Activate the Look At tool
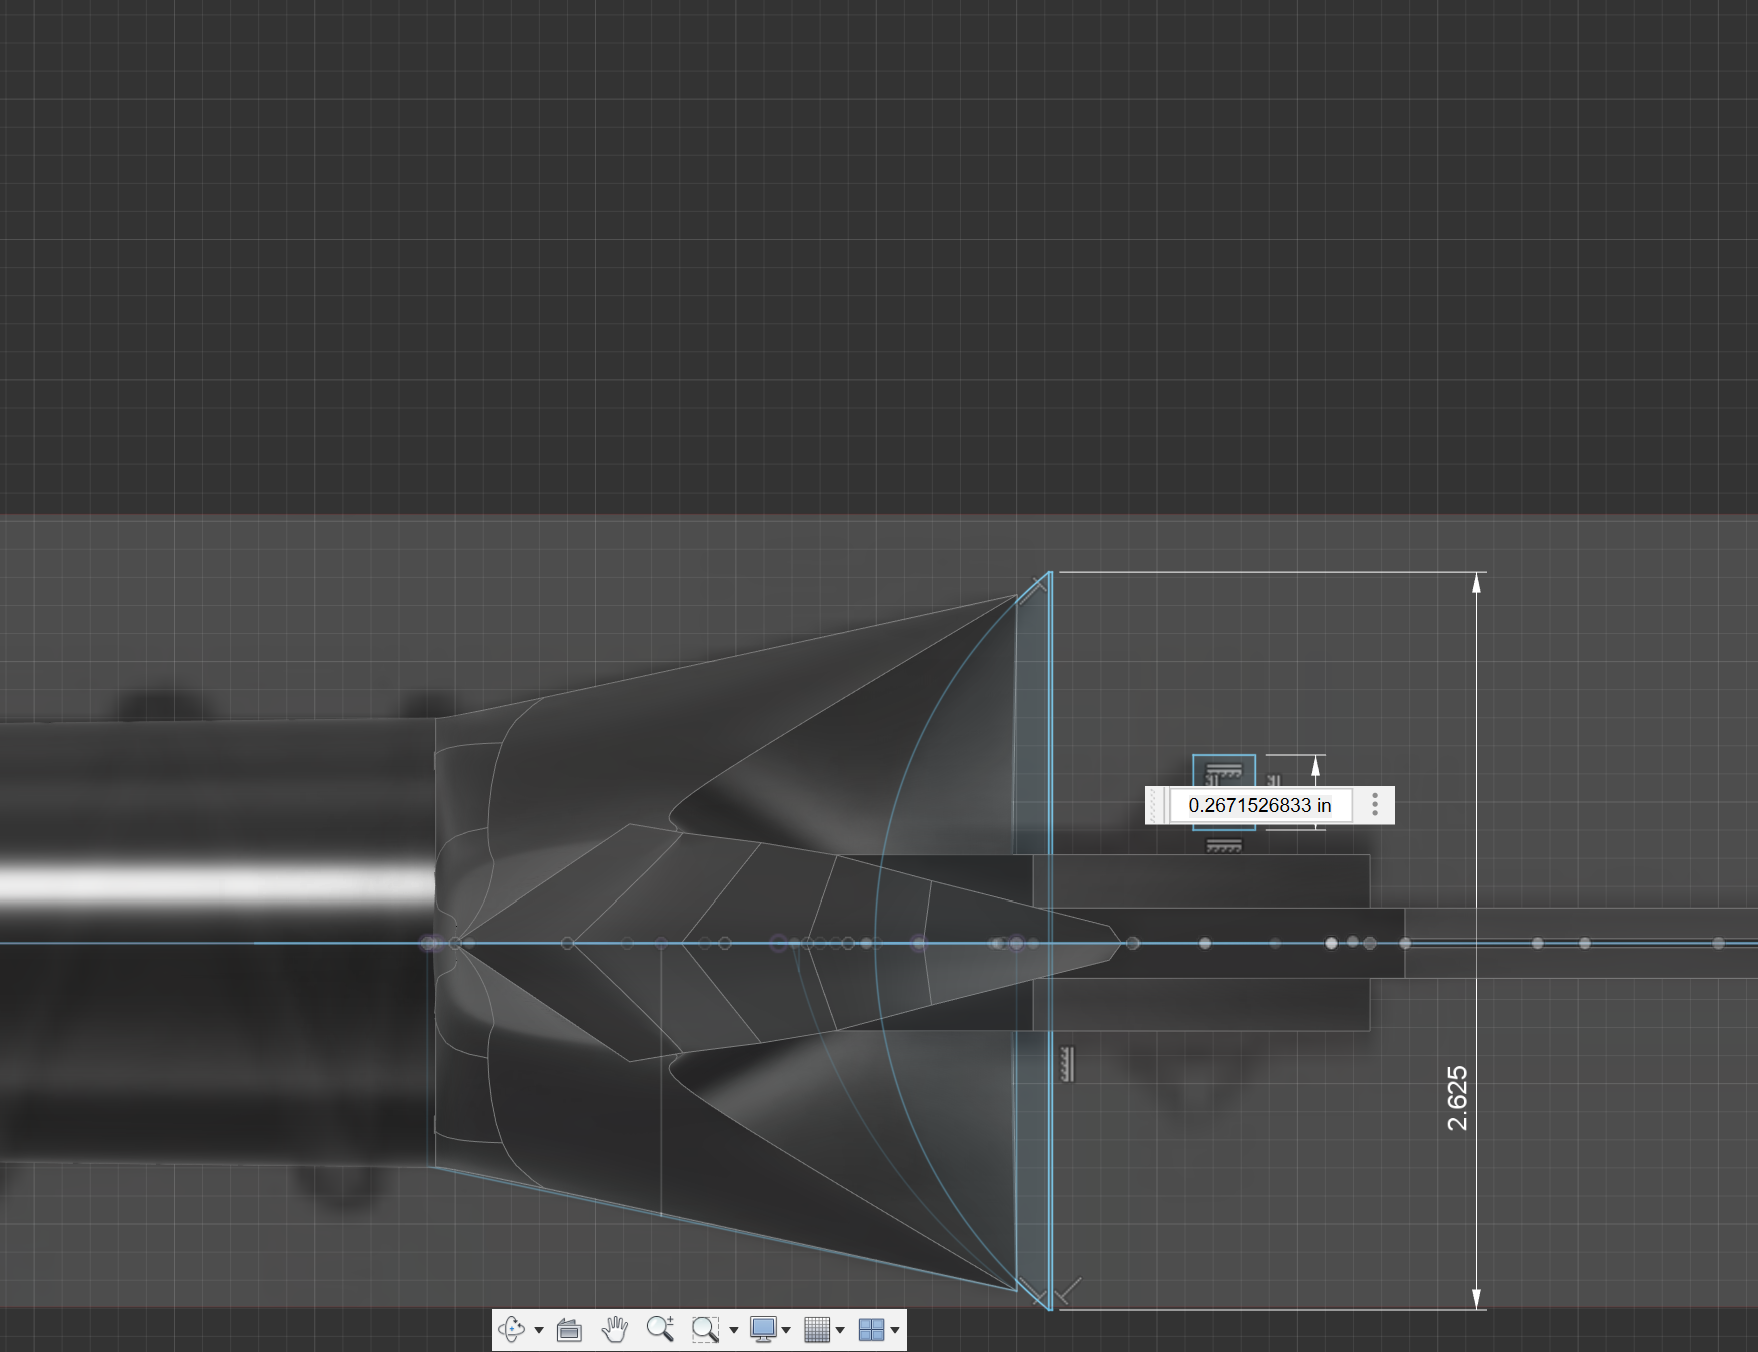Viewport: 1758px width, 1352px height. 569,1329
